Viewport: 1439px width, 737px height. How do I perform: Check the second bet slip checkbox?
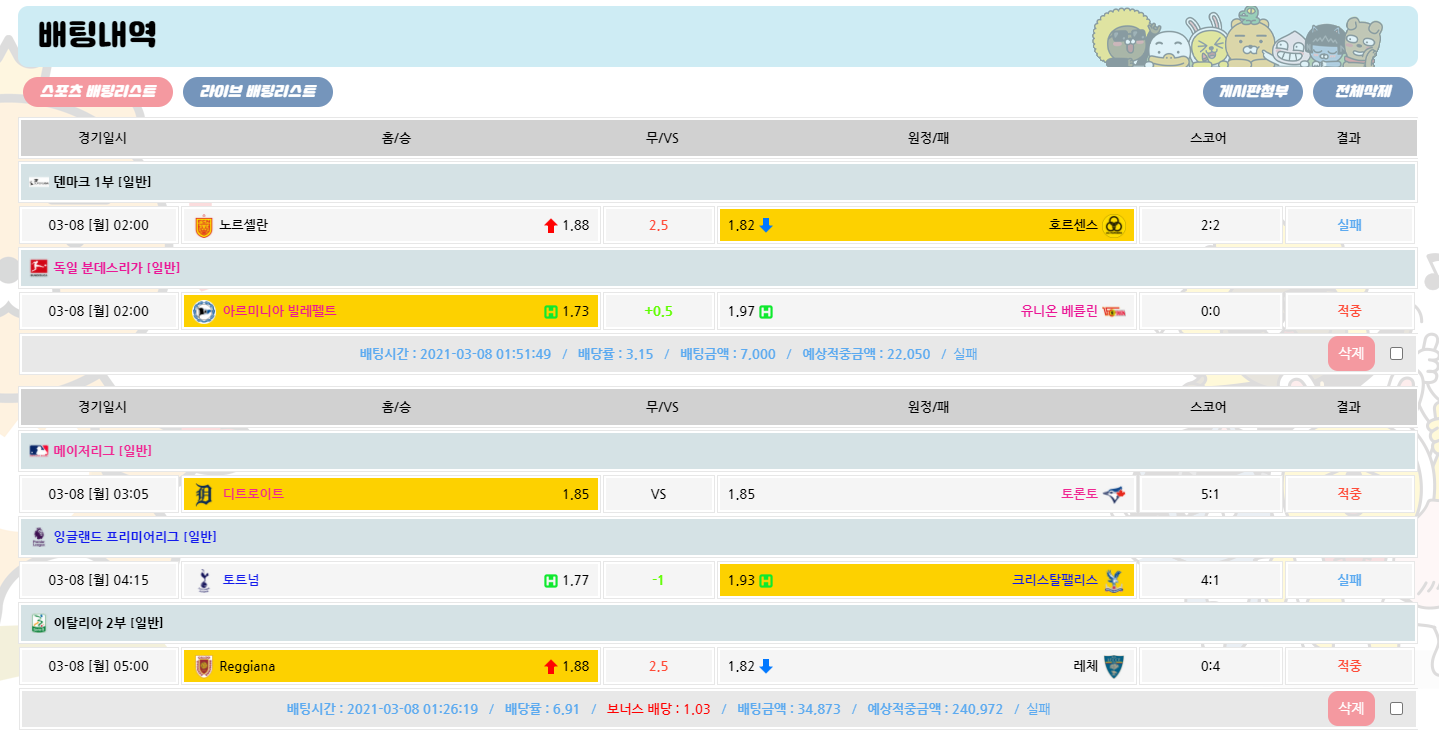1396,709
